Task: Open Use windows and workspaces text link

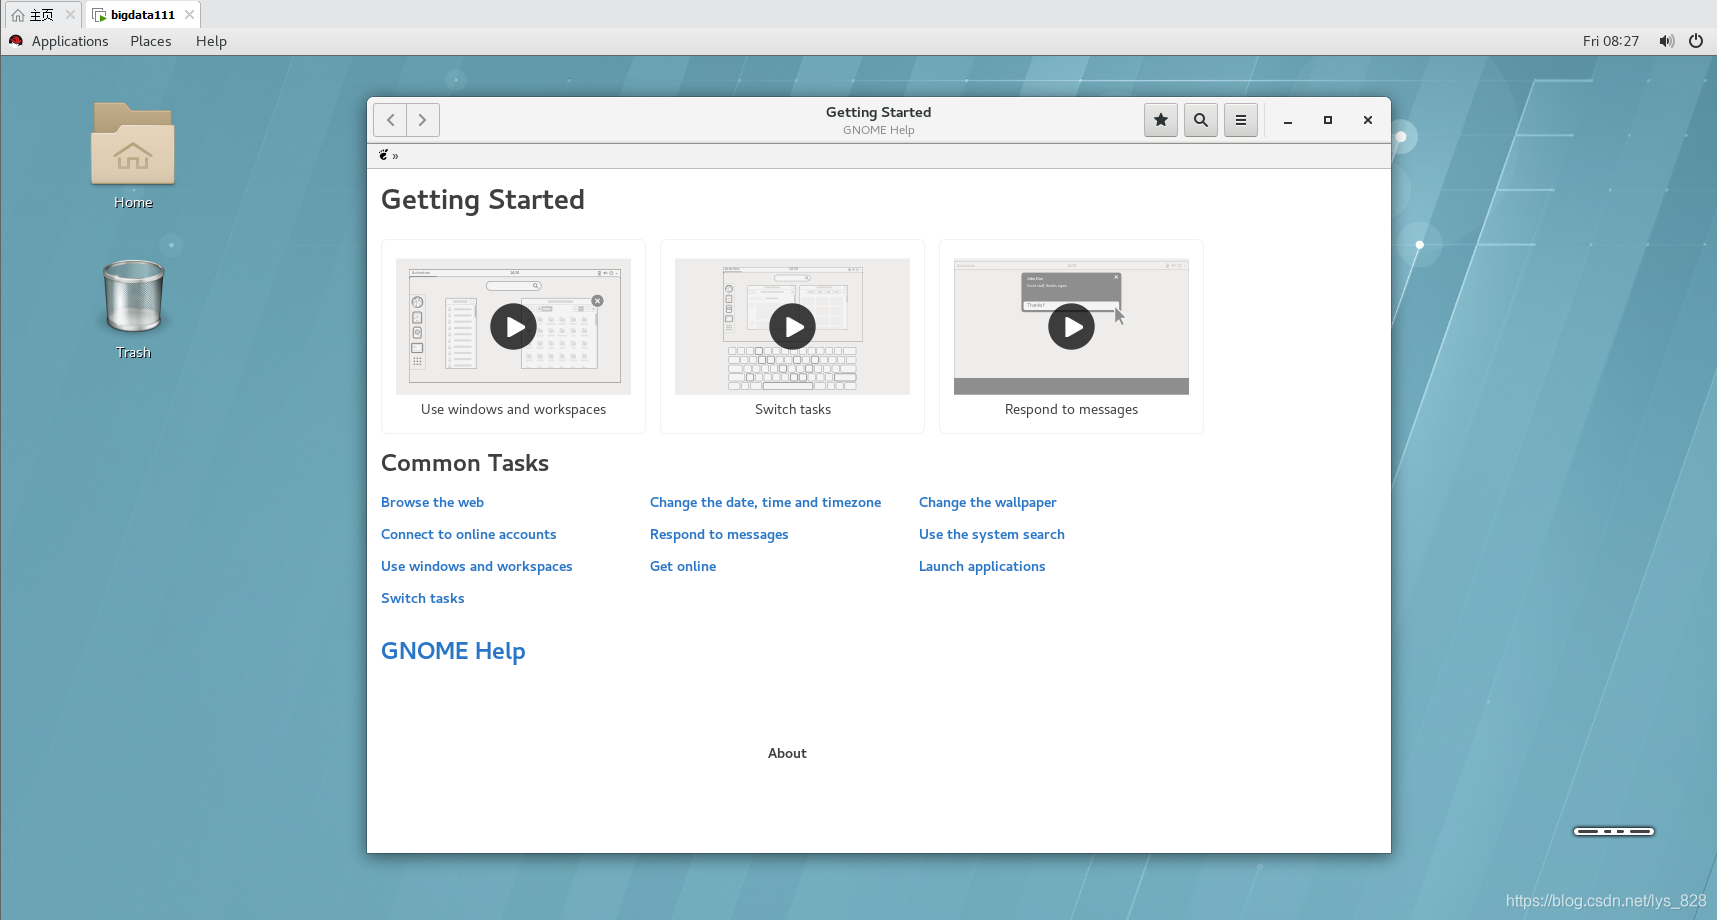Action: (x=477, y=566)
